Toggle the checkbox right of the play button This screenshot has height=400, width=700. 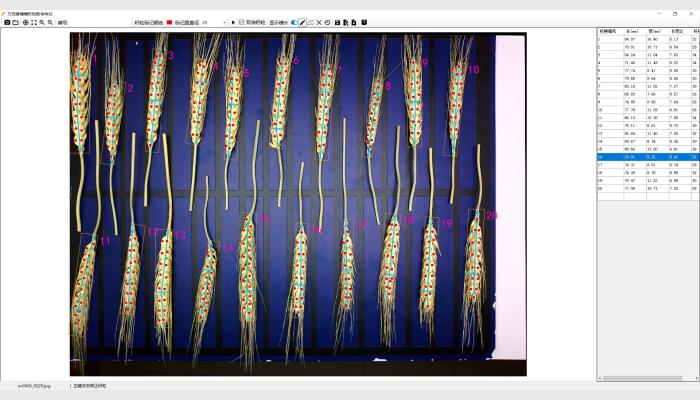pos(241,22)
